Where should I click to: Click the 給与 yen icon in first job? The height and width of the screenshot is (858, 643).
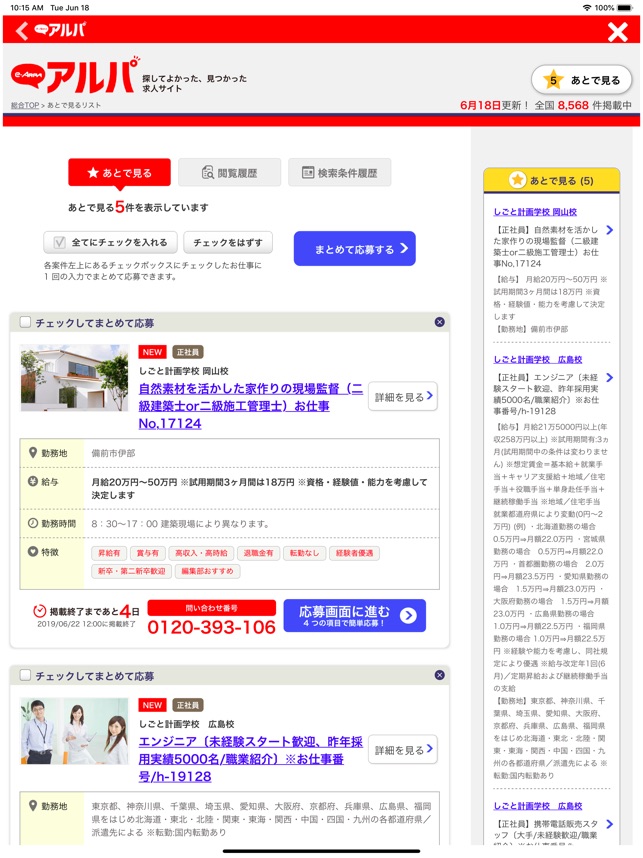33,482
